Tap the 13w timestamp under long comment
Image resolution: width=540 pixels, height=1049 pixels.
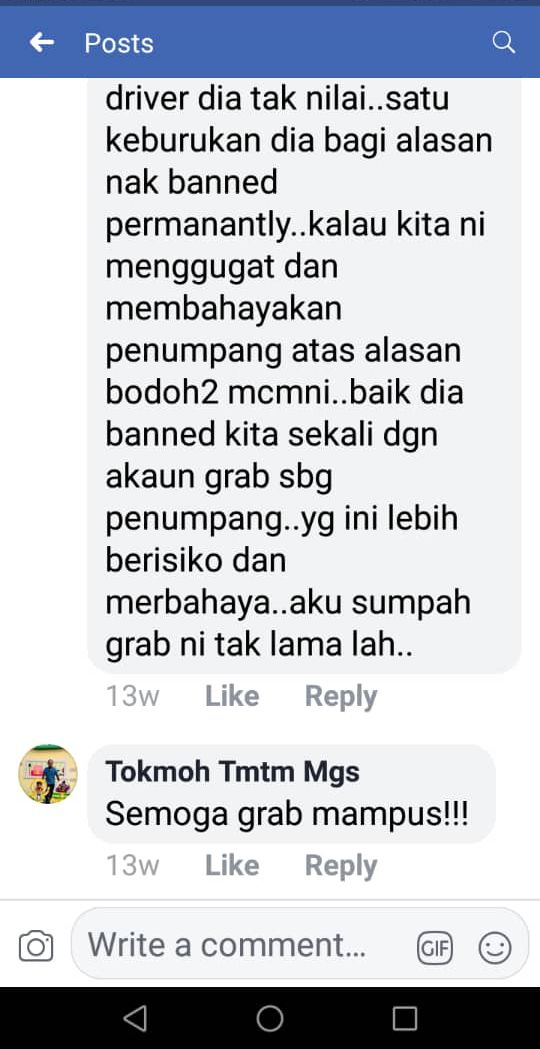point(132,696)
